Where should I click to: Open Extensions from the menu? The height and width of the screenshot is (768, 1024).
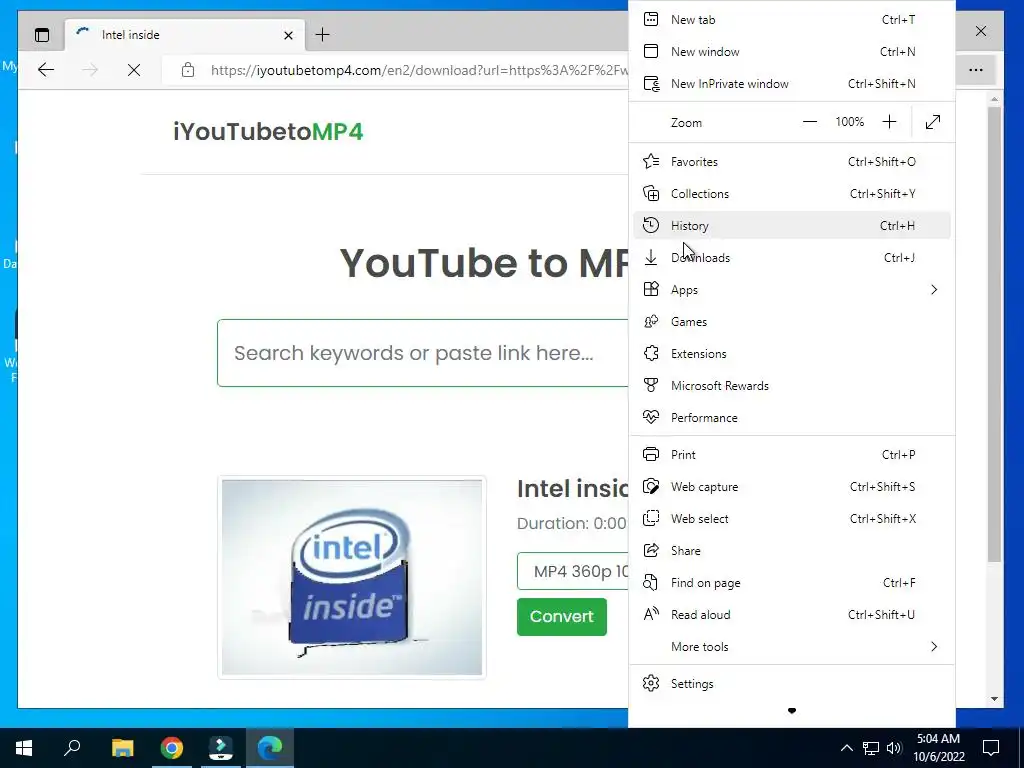tap(792, 353)
